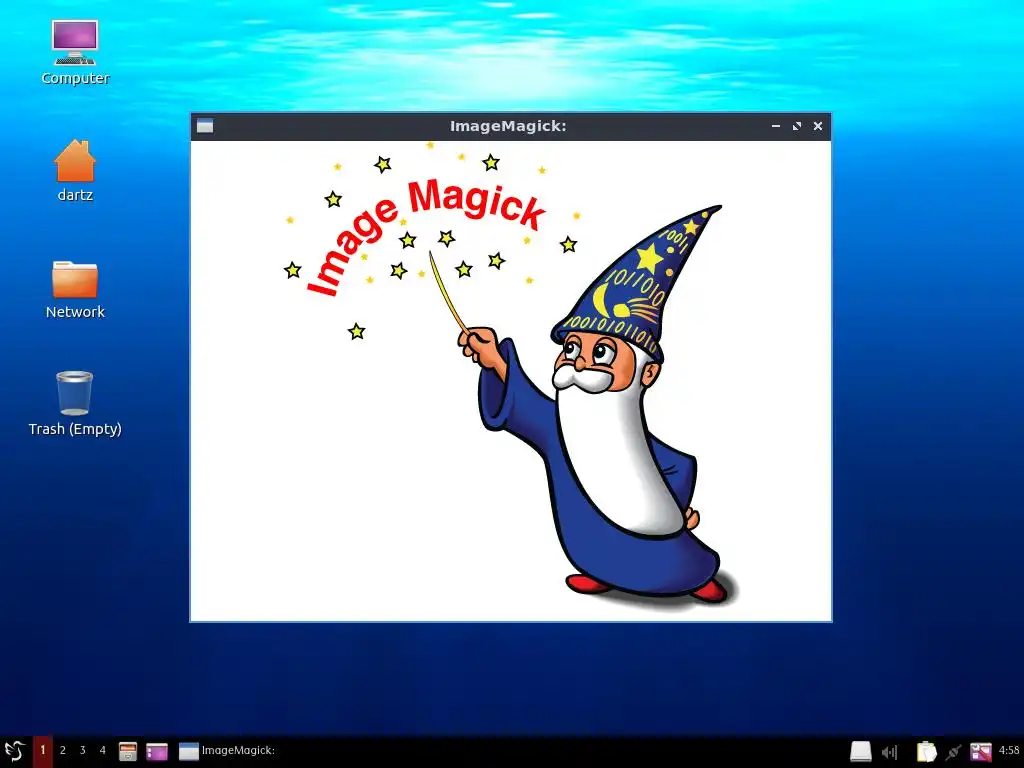
Task: Click the pink screenshot tray icon
Action: click(x=981, y=752)
